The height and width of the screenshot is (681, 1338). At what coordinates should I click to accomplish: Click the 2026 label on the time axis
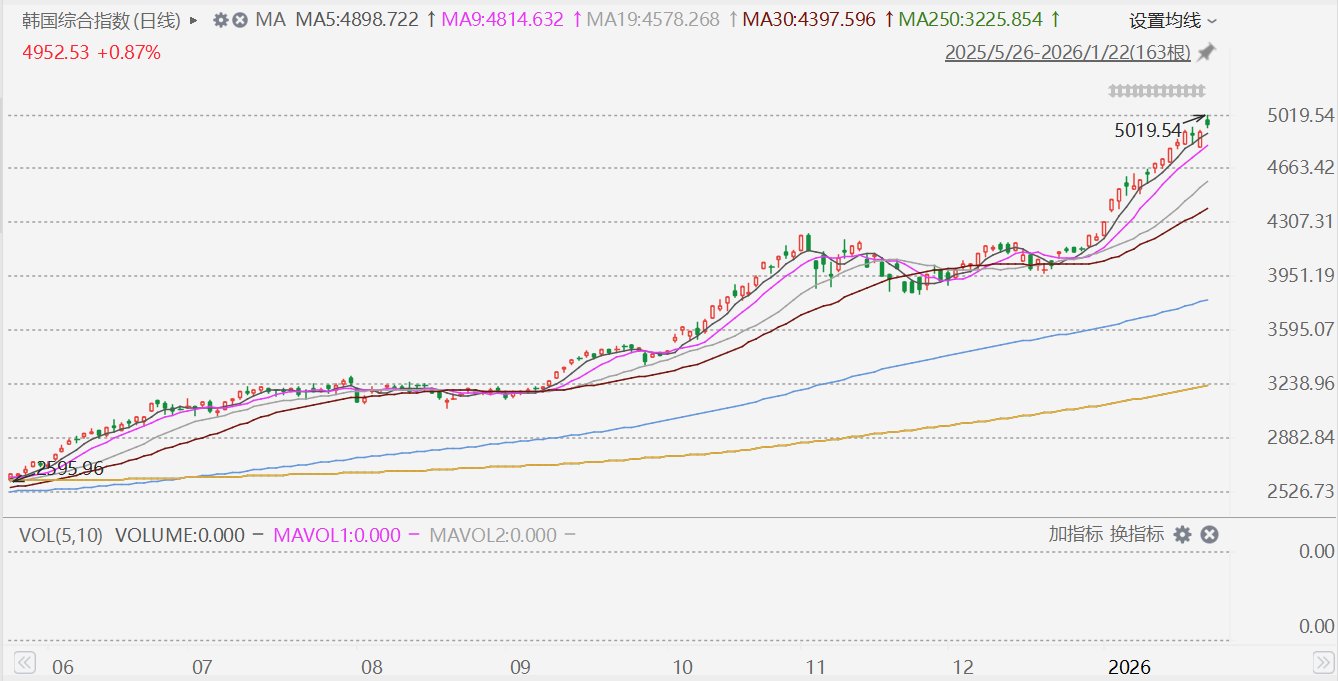[x=1131, y=667]
